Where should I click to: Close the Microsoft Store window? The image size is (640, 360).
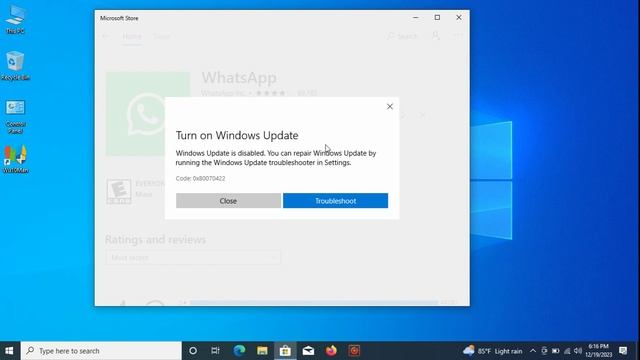459,18
